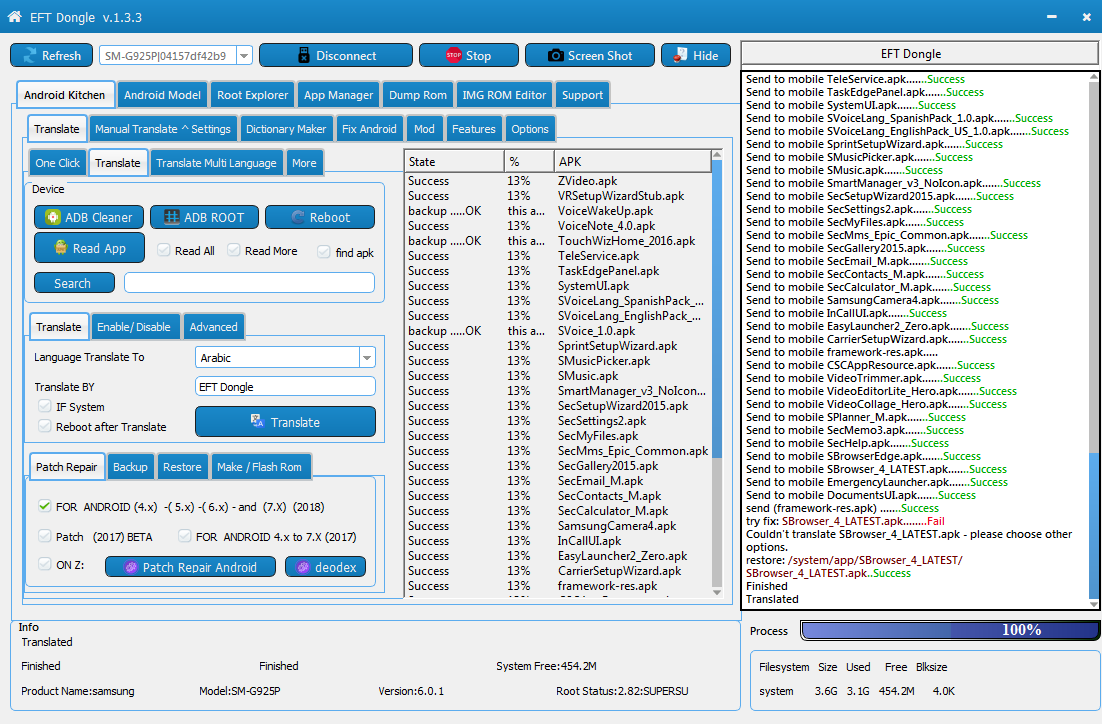Open the Advanced tab

214,327
